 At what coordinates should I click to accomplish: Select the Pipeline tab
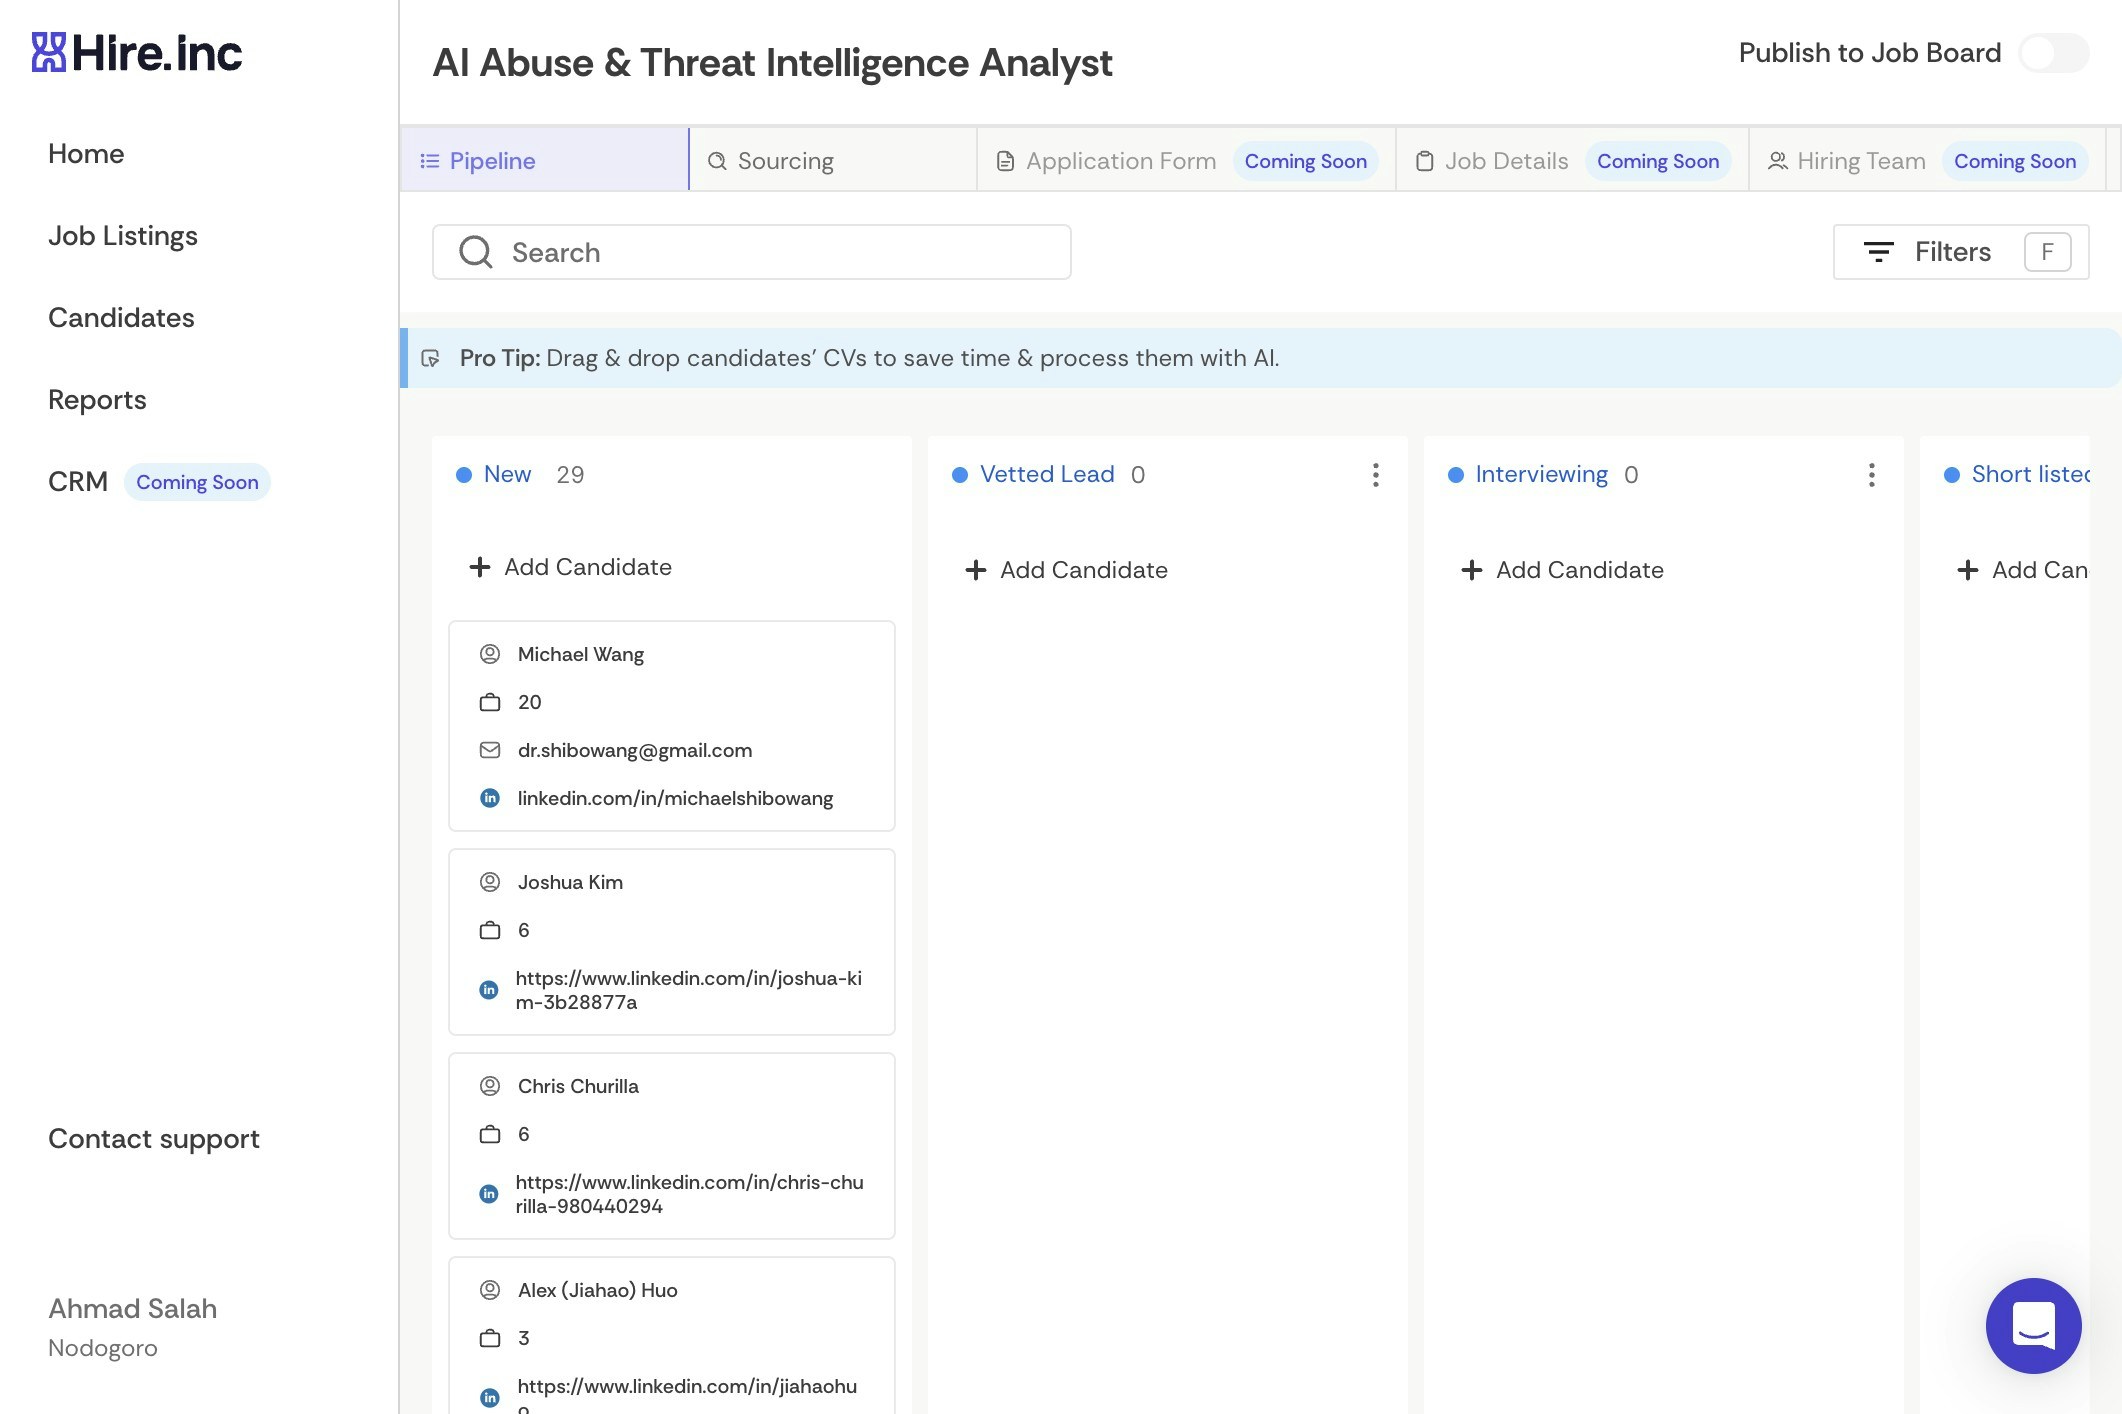pos(492,161)
